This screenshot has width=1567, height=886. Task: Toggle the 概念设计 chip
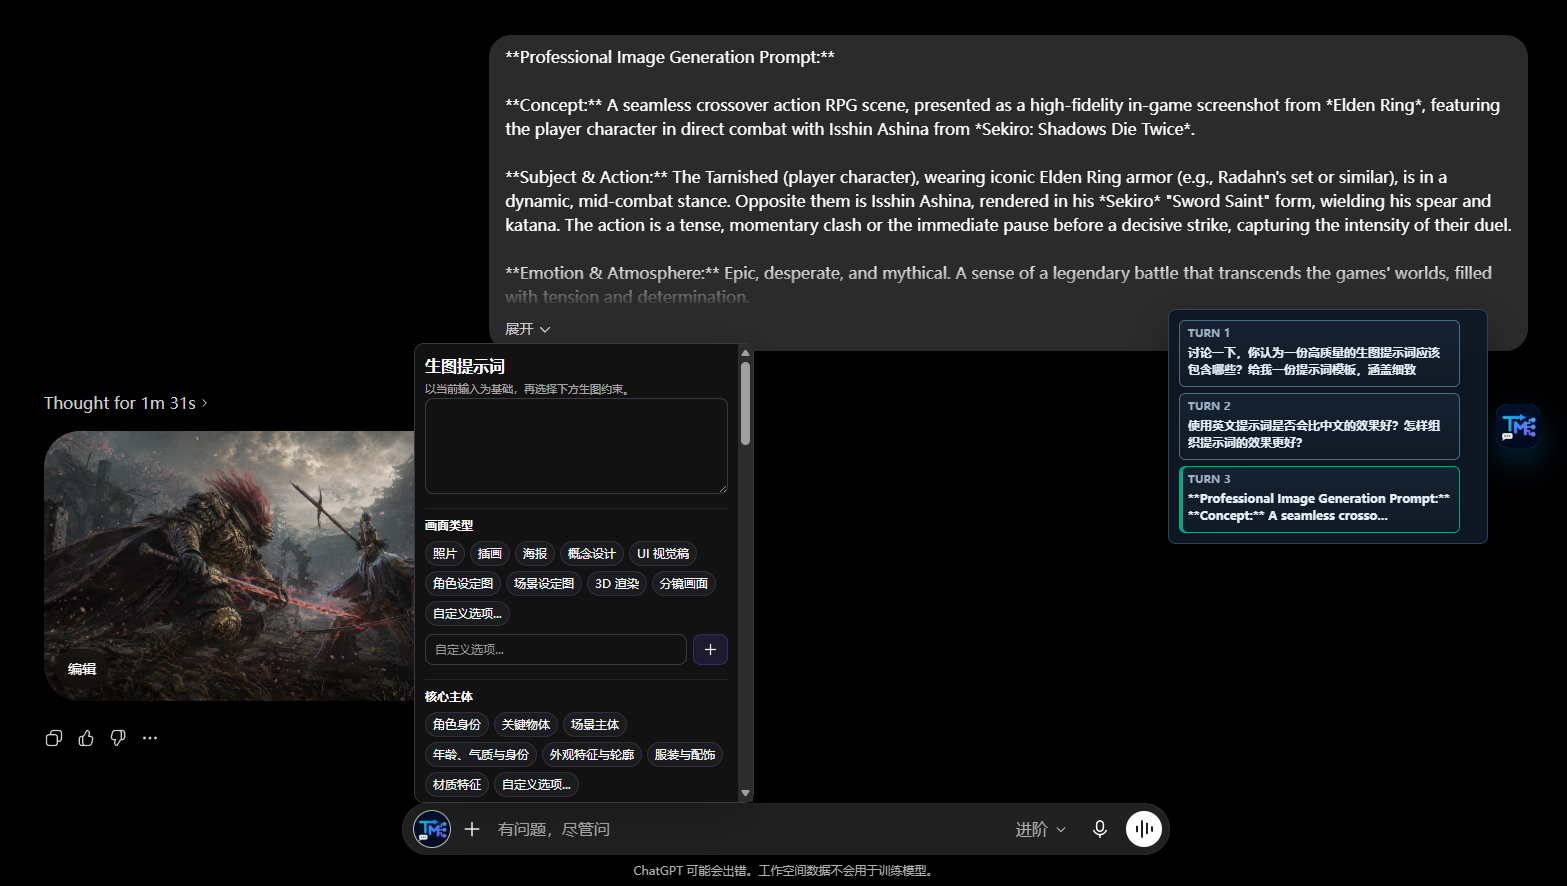click(x=592, y=554)
